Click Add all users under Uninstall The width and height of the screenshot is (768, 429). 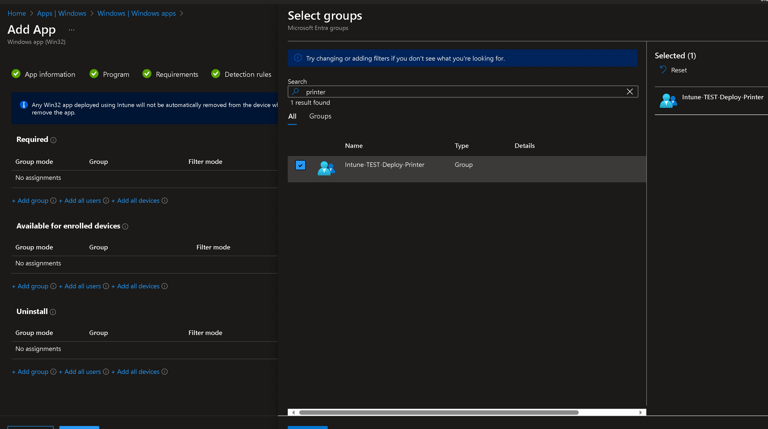(x=80, y=372)
